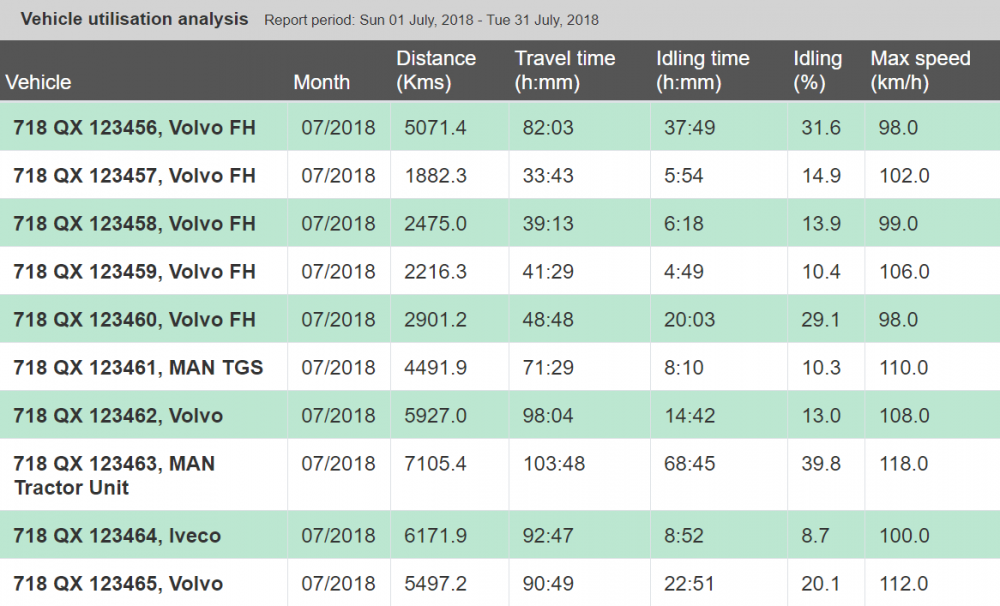Viewport: 1000px width, 606px height.
Task: Click the Month column header
Action: (321, 82)
